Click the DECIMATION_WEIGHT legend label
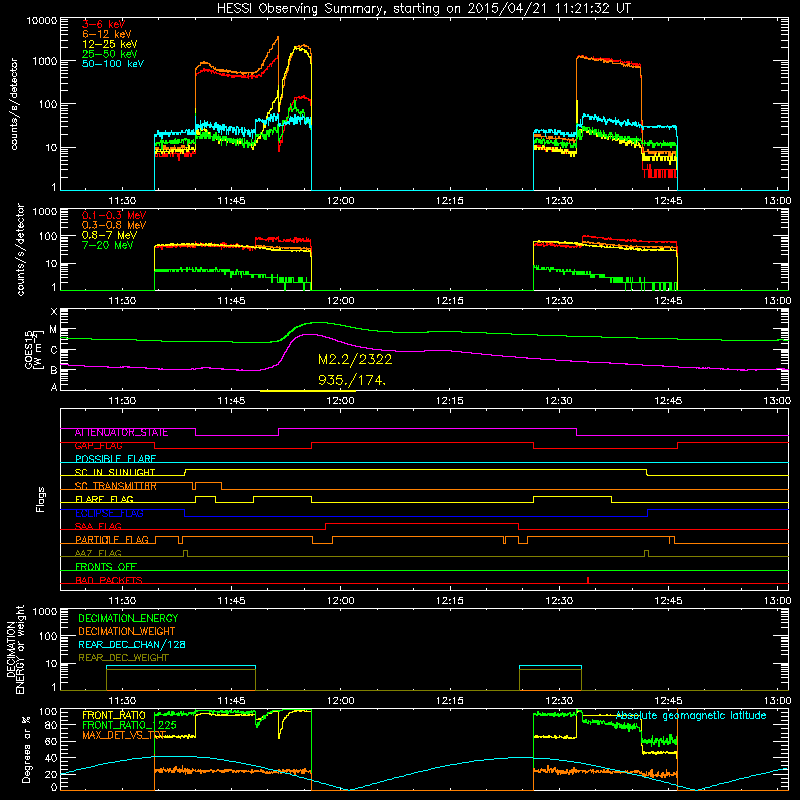This screenshot has height=800, width=800. point(127,632)
